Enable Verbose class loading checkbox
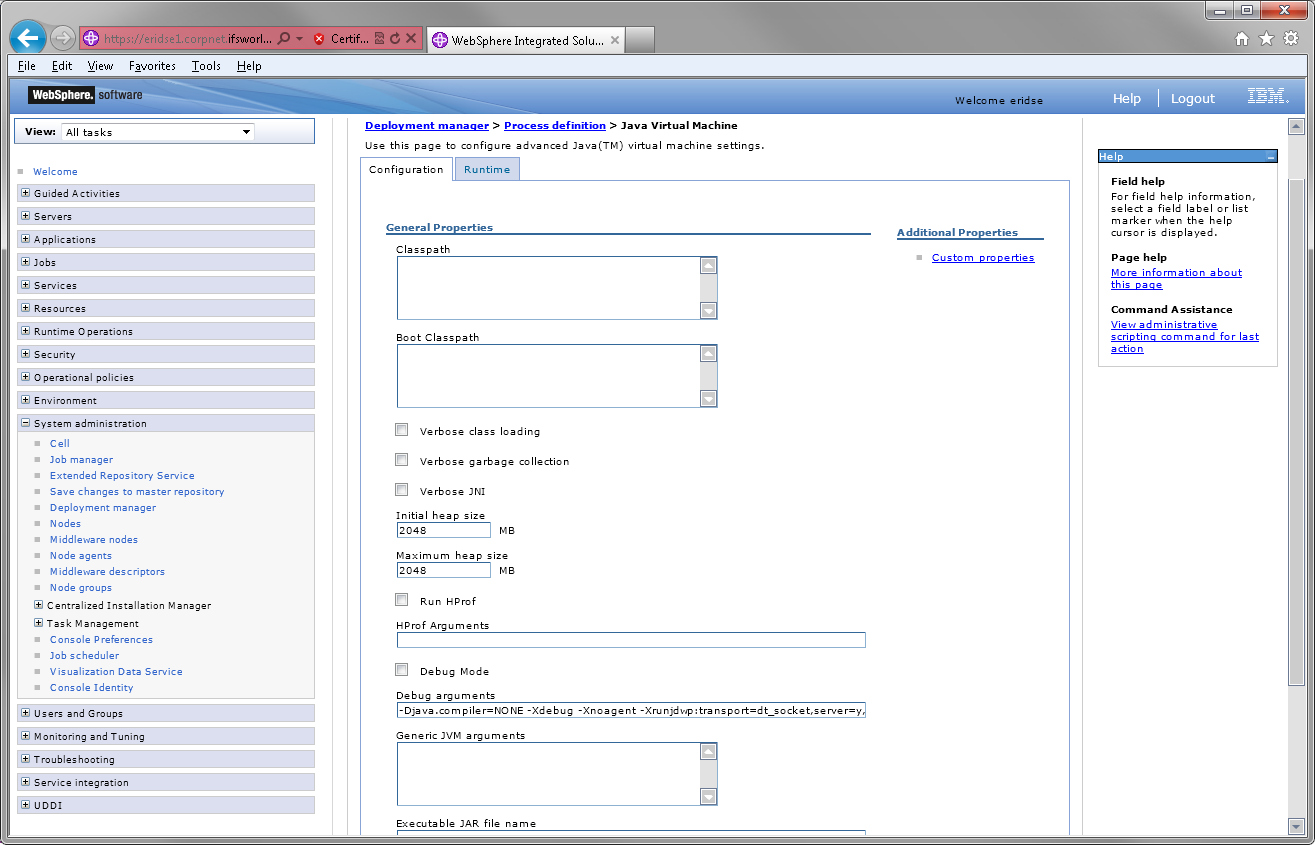Viewport: 1315px width, 845px height. (402, 430)
